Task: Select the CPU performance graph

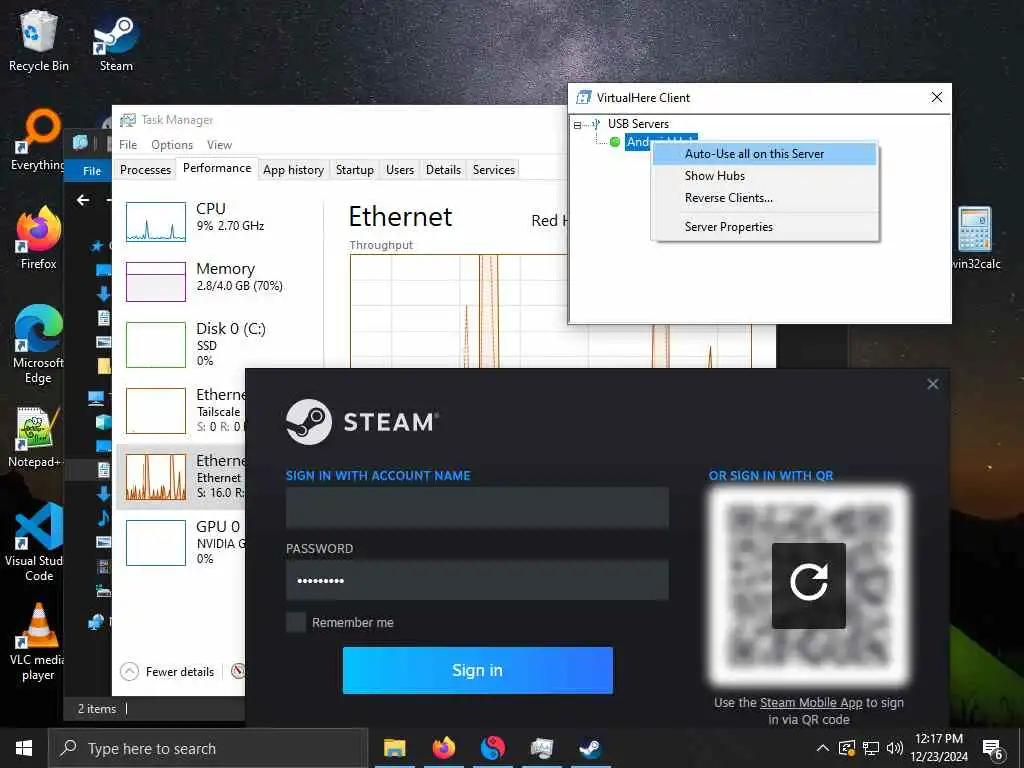Action: pos(155,222)
